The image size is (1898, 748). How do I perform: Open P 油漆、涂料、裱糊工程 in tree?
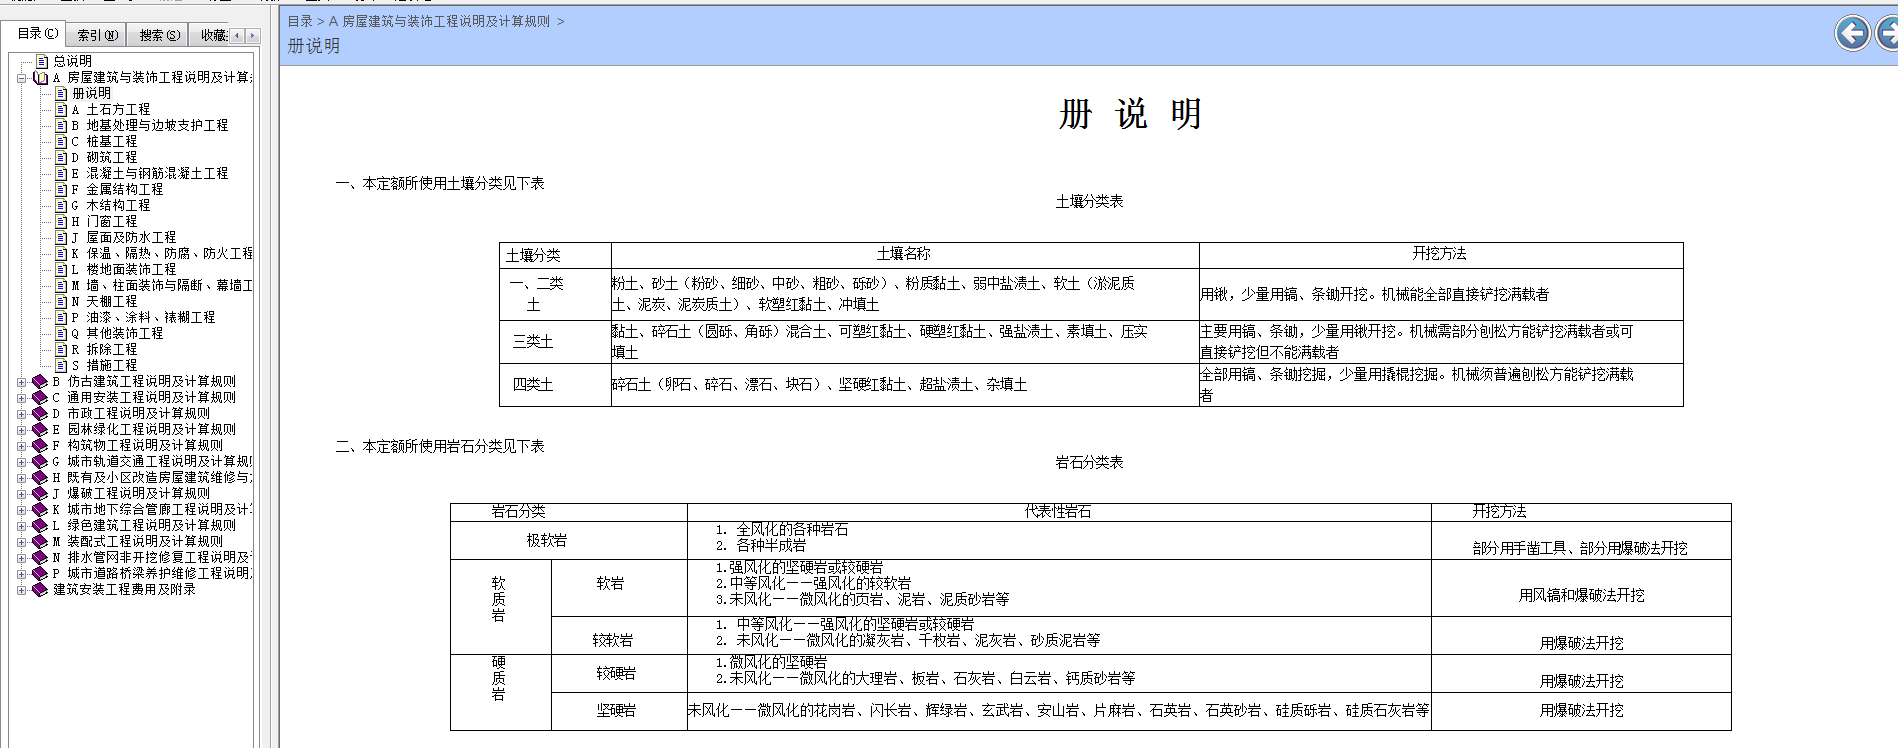[x=143, y=317]
